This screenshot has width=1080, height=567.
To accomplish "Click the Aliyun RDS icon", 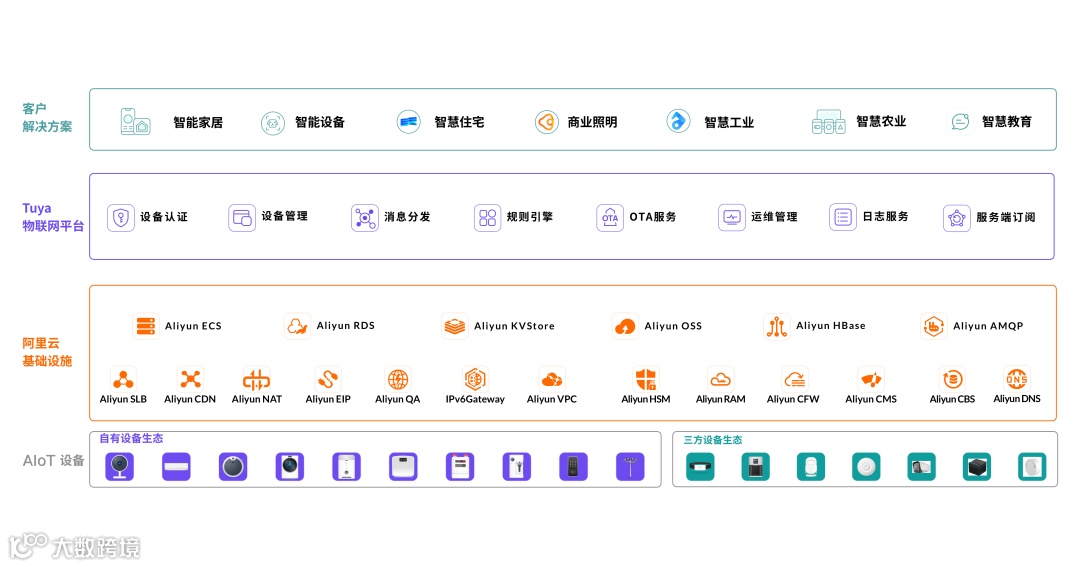I will tap(297, 326).
